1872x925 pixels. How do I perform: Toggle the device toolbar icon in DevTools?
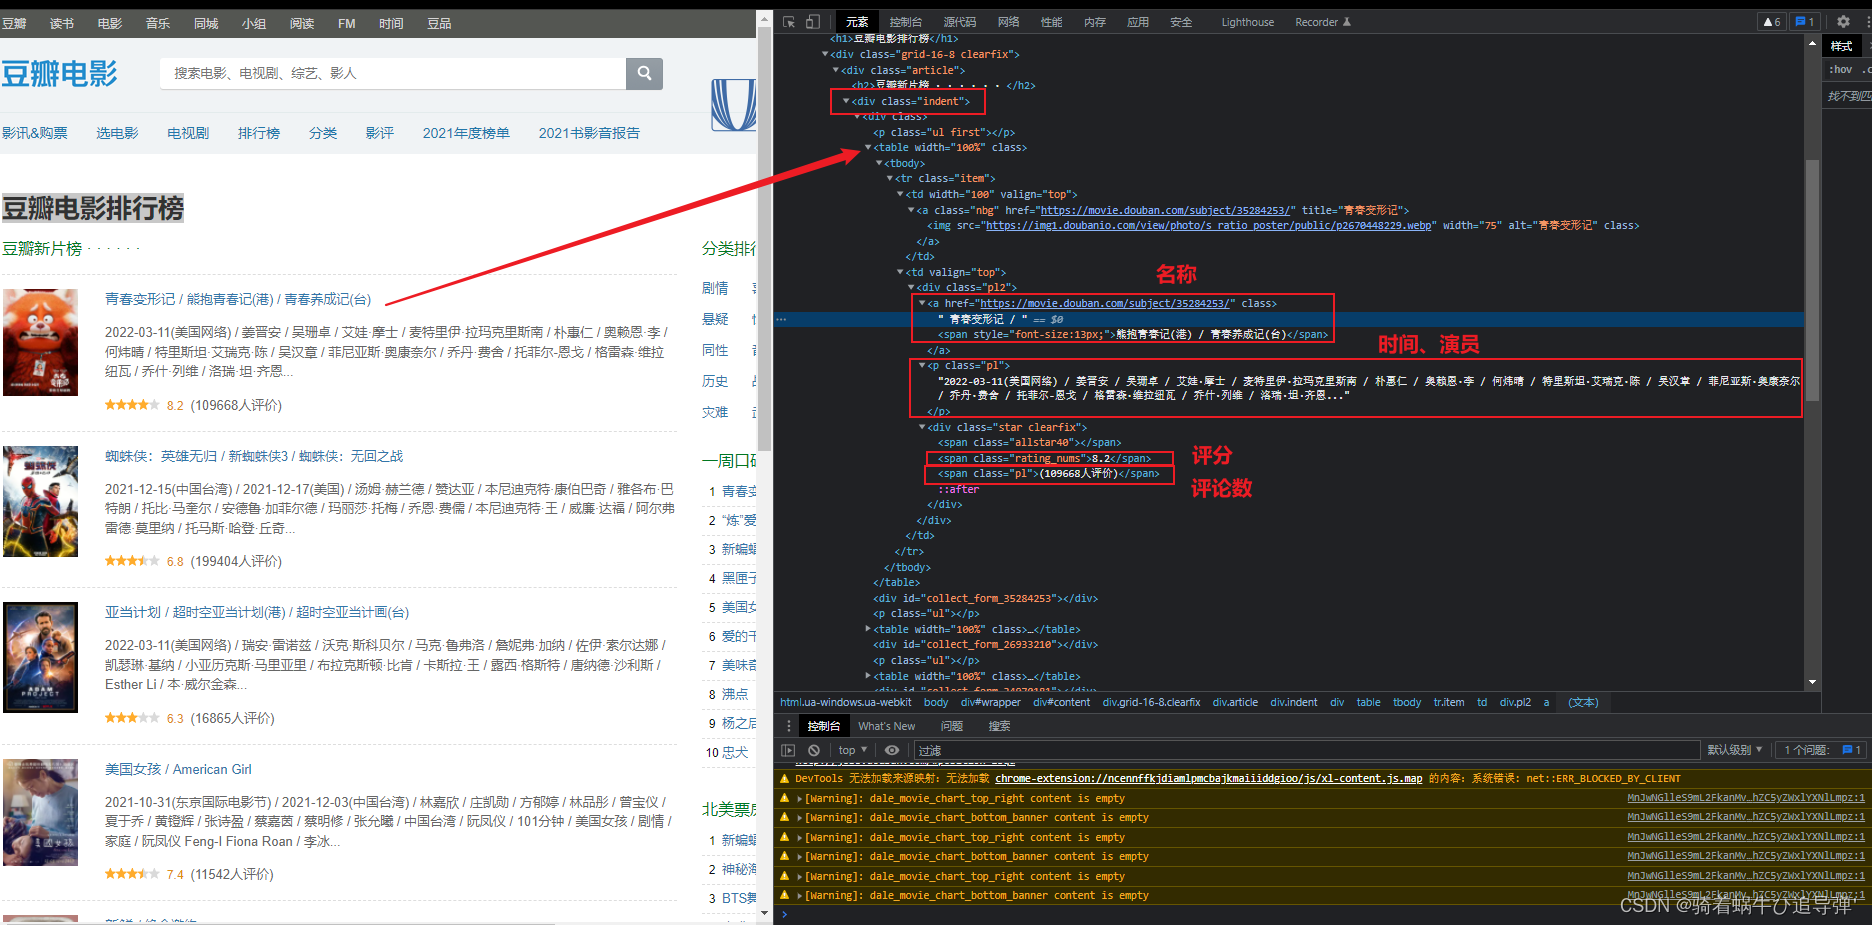[x=813, y=21]
